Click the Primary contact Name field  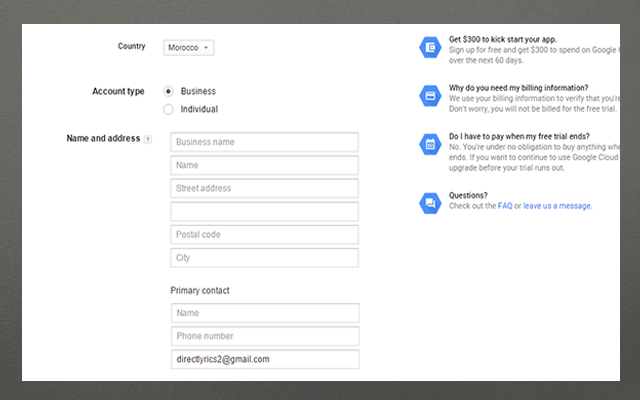tap(264, 313)
